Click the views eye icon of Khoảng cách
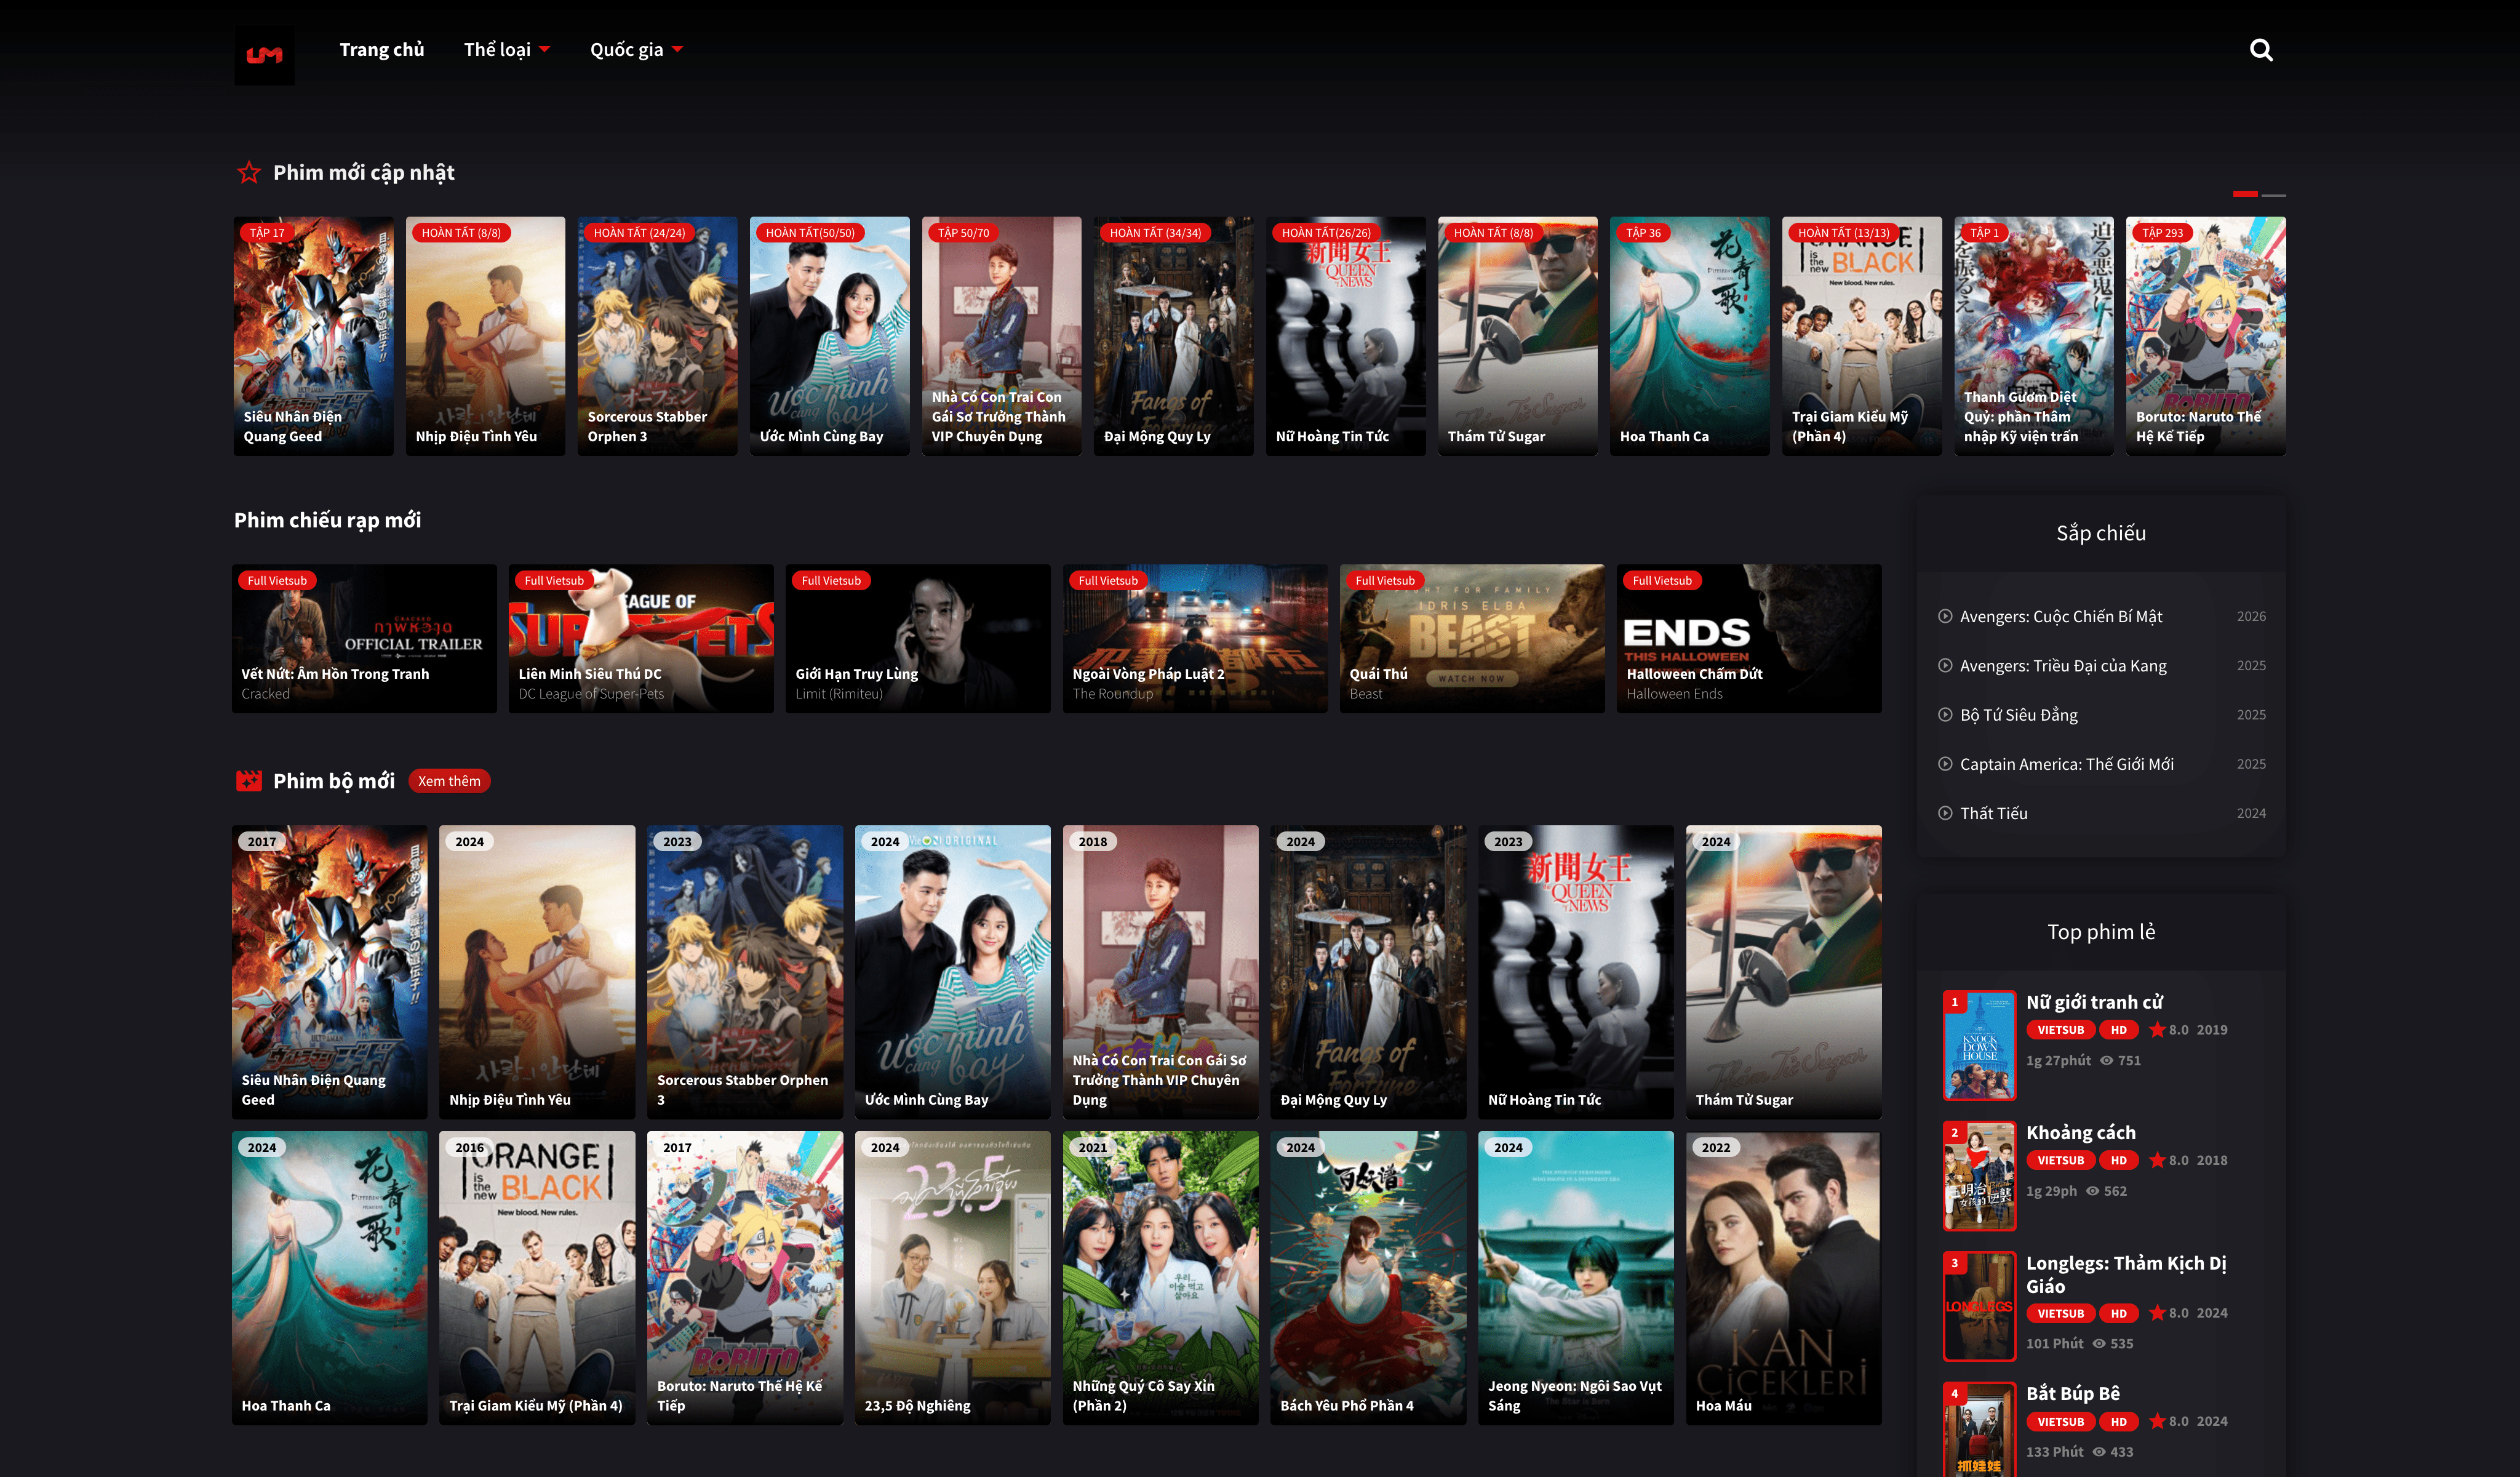The width and height of the screenshot is (2520, 1477). (2092, 1191)
